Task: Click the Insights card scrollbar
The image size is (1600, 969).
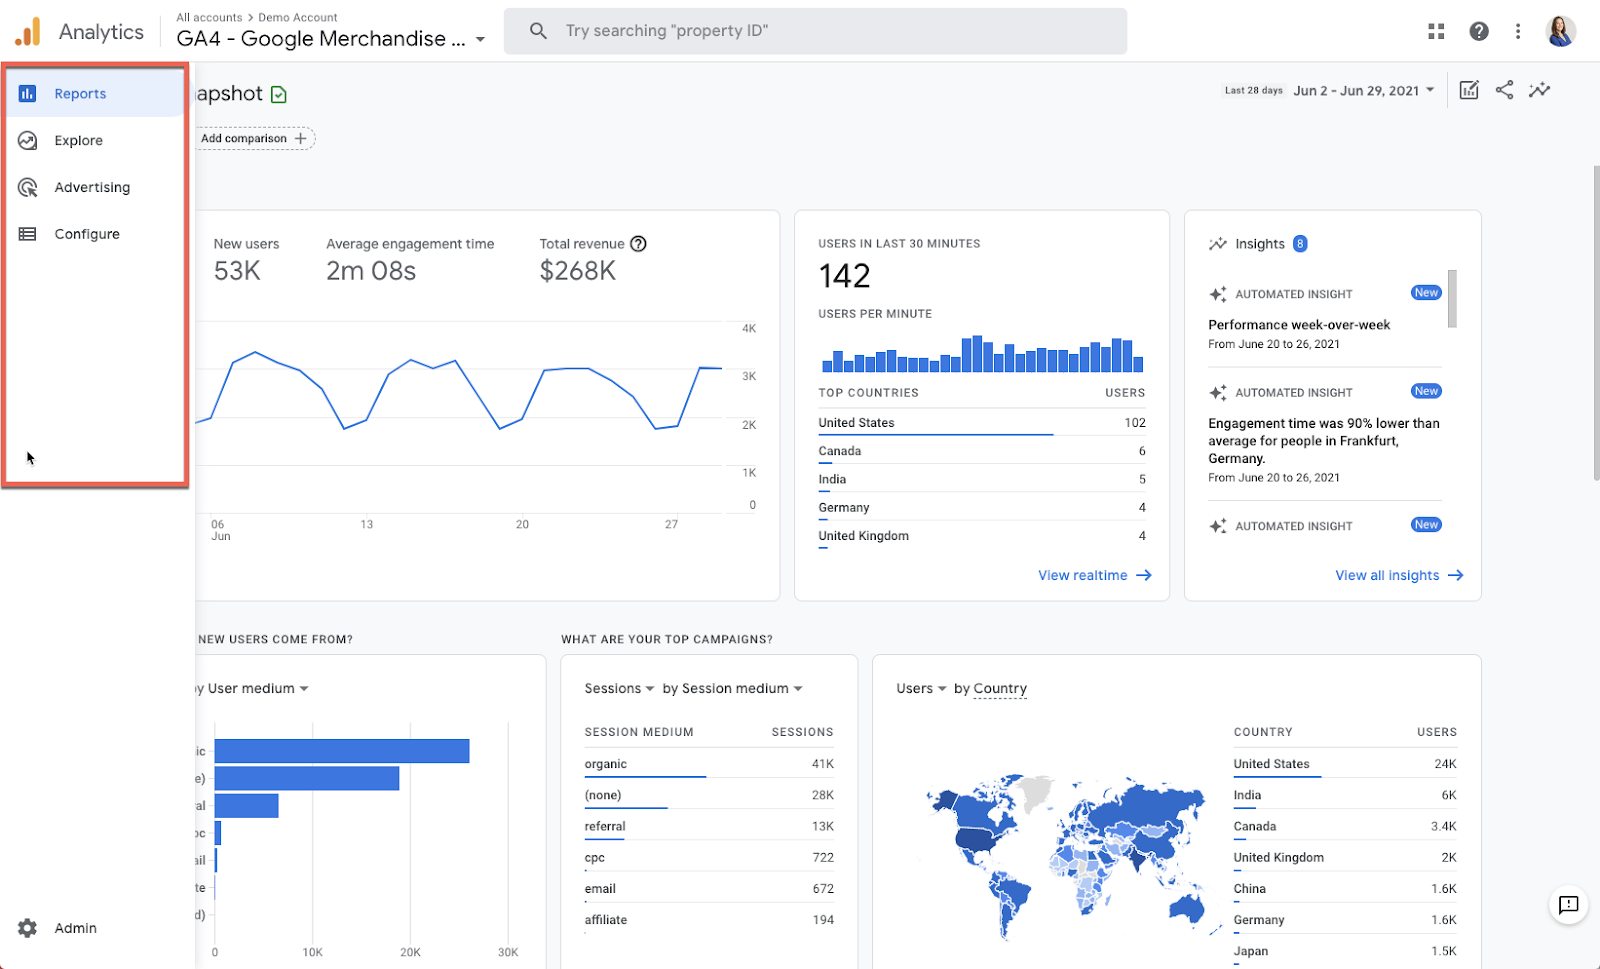Action: pos(1452,299)
